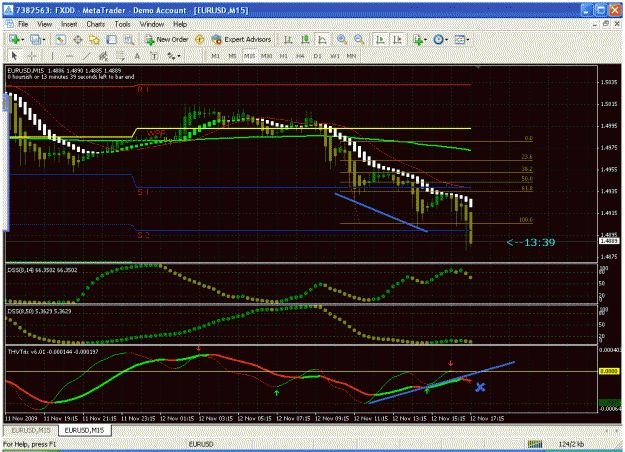Click the MetaTrader document icon beside File
This screenshot has width=625, height=452.
coord(9,24)
